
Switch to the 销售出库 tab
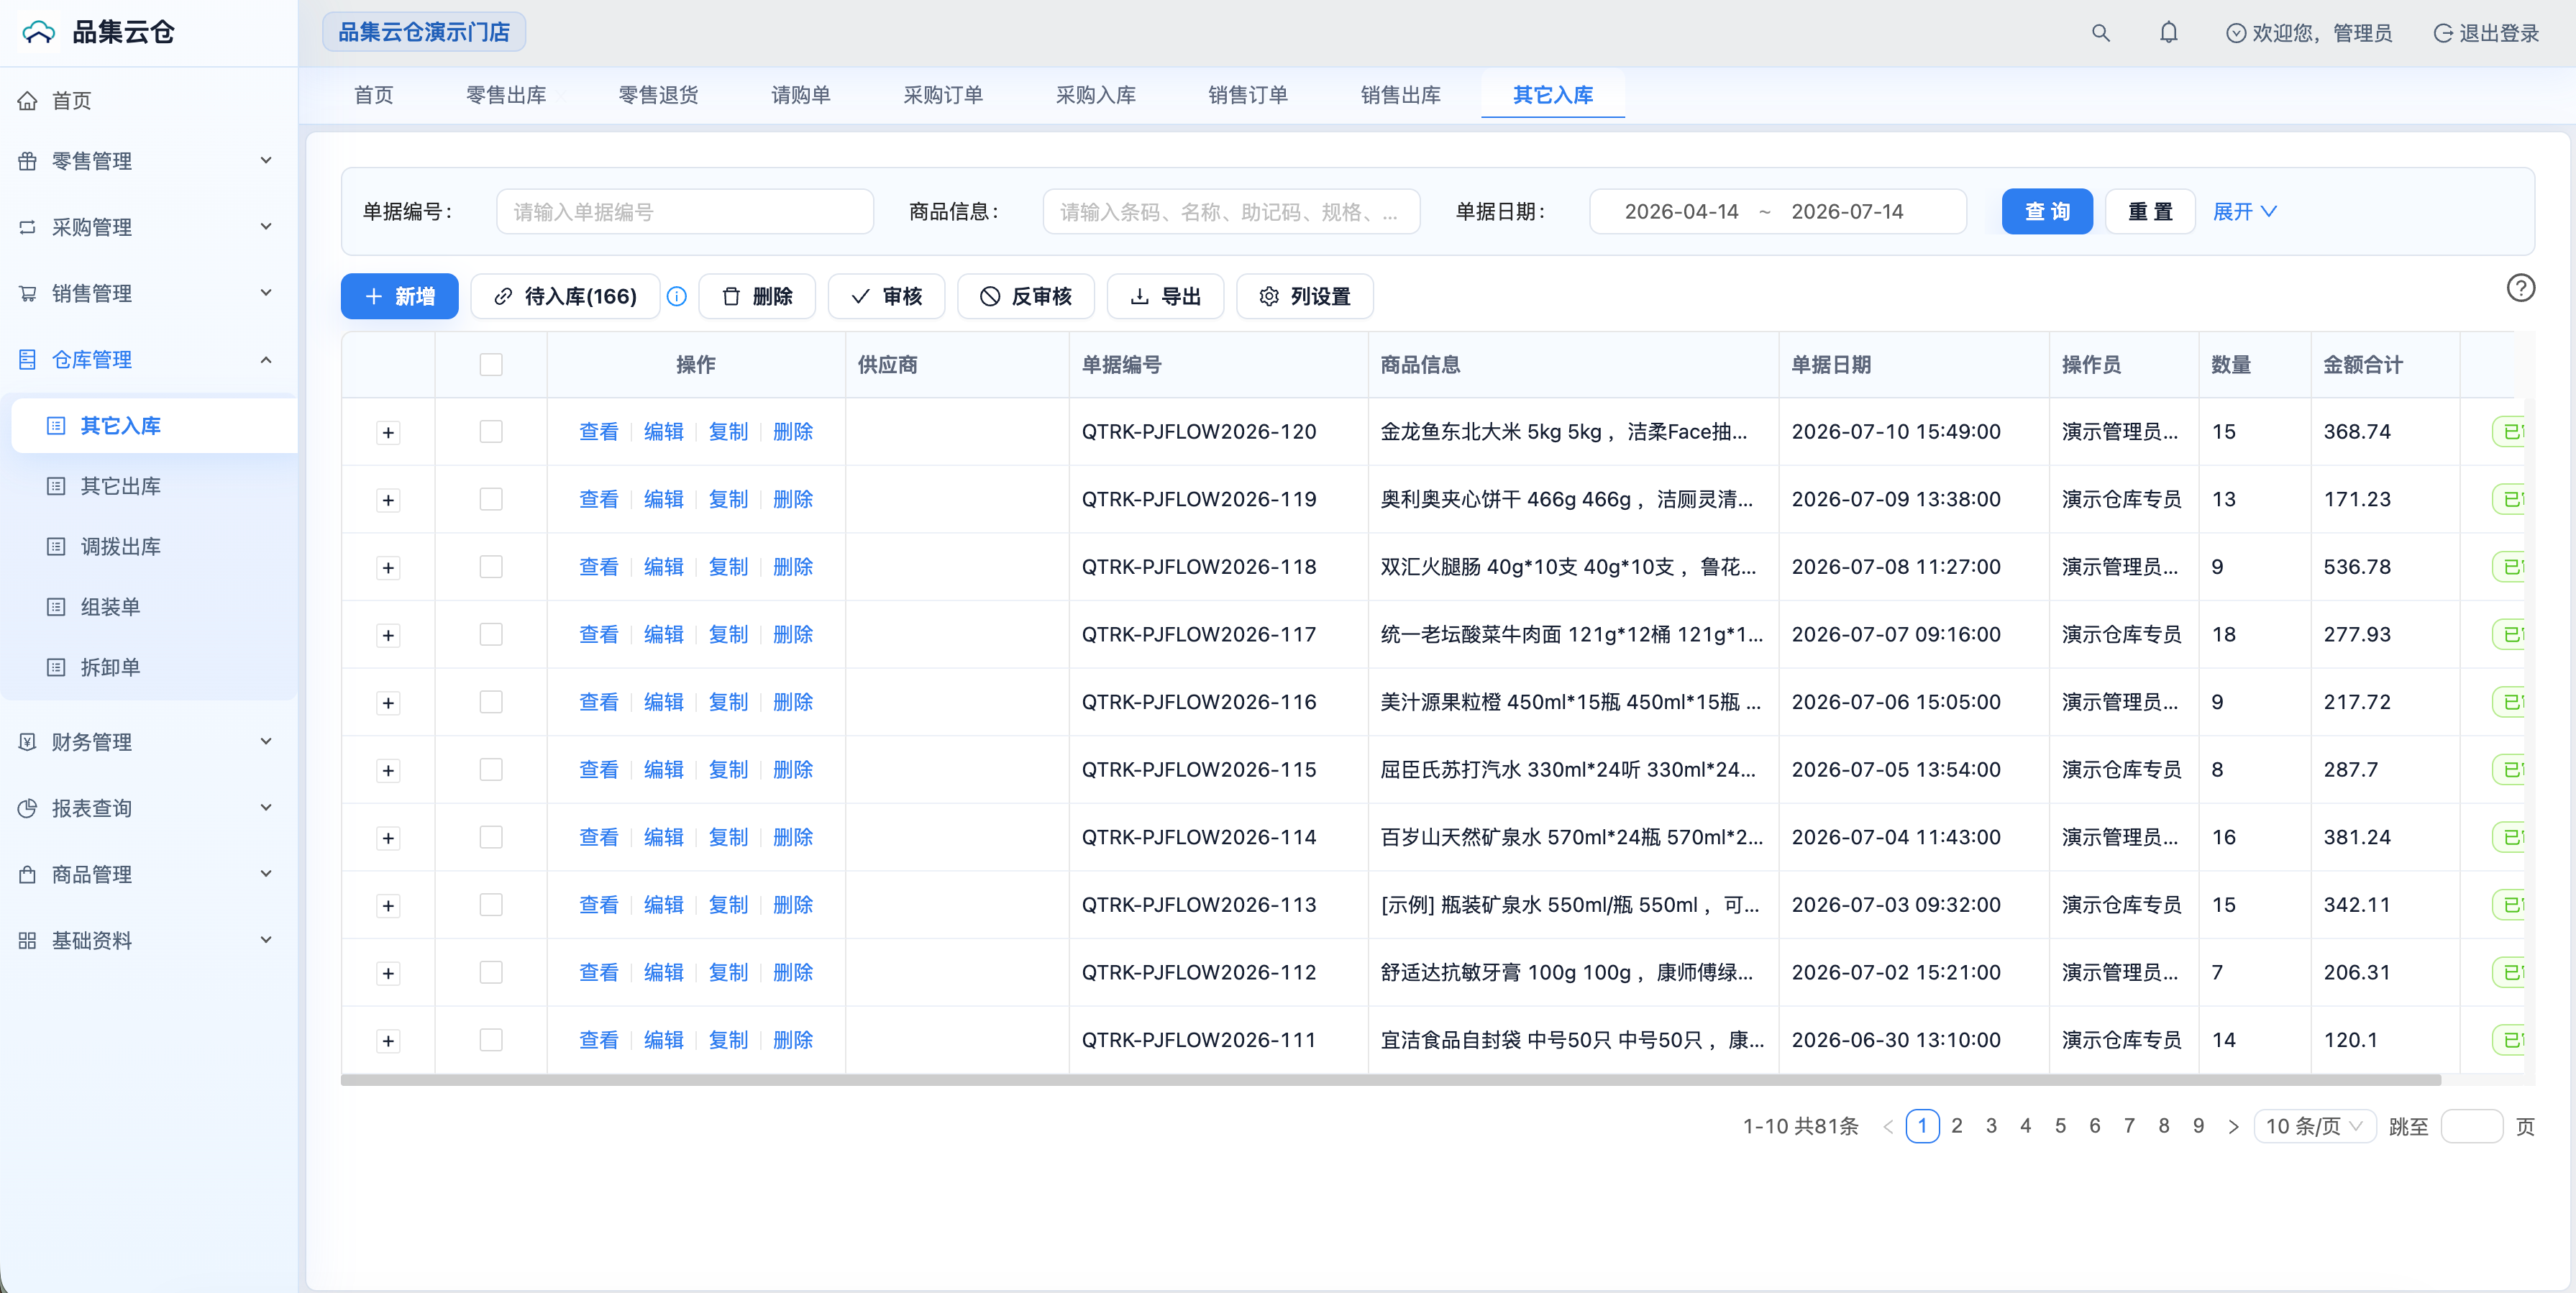[1400, 95]
